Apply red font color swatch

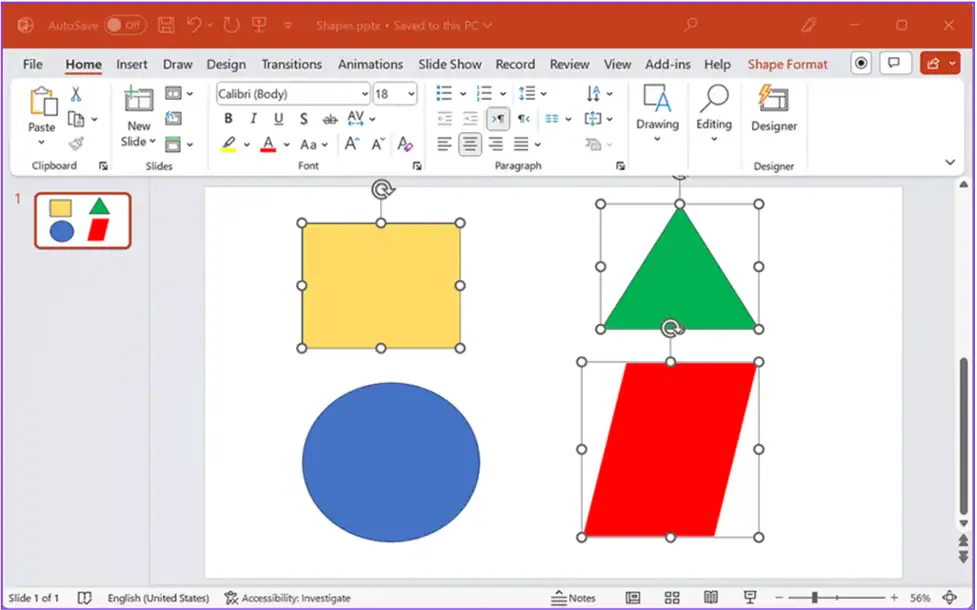(268, 145)
